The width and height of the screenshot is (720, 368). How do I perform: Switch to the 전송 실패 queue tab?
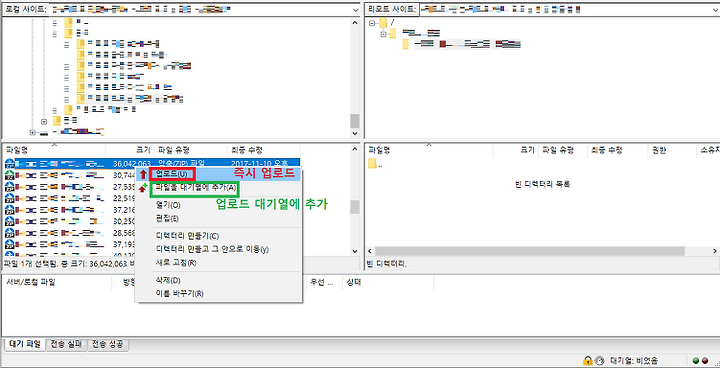pyautogui.click(x=67, y=344)
